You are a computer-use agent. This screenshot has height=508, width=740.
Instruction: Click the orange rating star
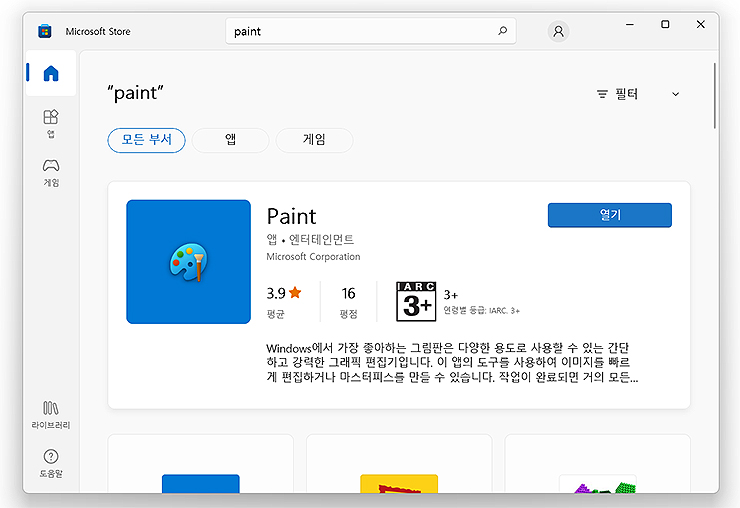(295, 293)
